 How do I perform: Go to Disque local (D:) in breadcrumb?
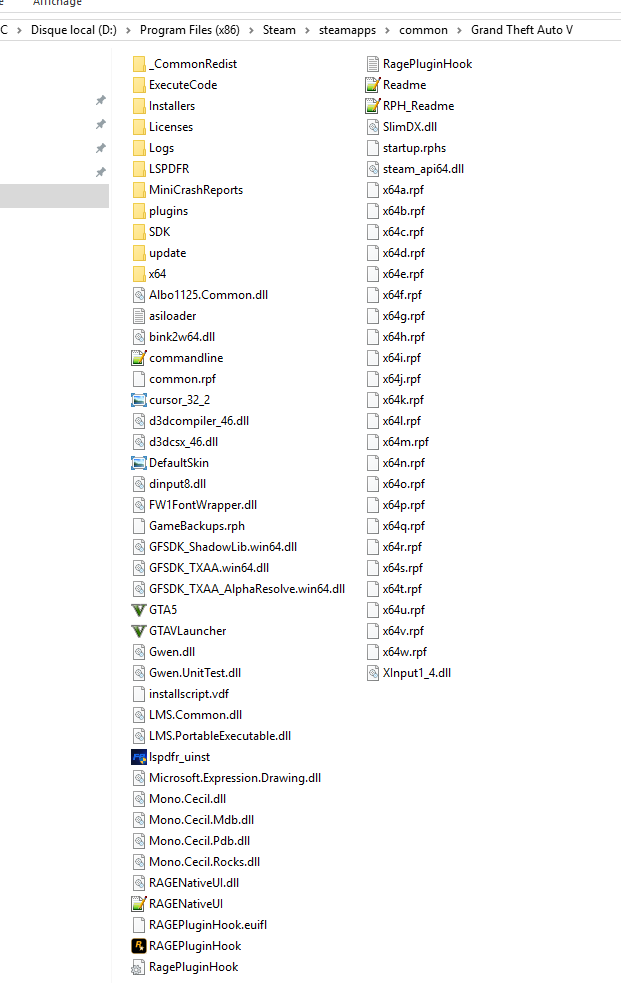click(74, 30)
